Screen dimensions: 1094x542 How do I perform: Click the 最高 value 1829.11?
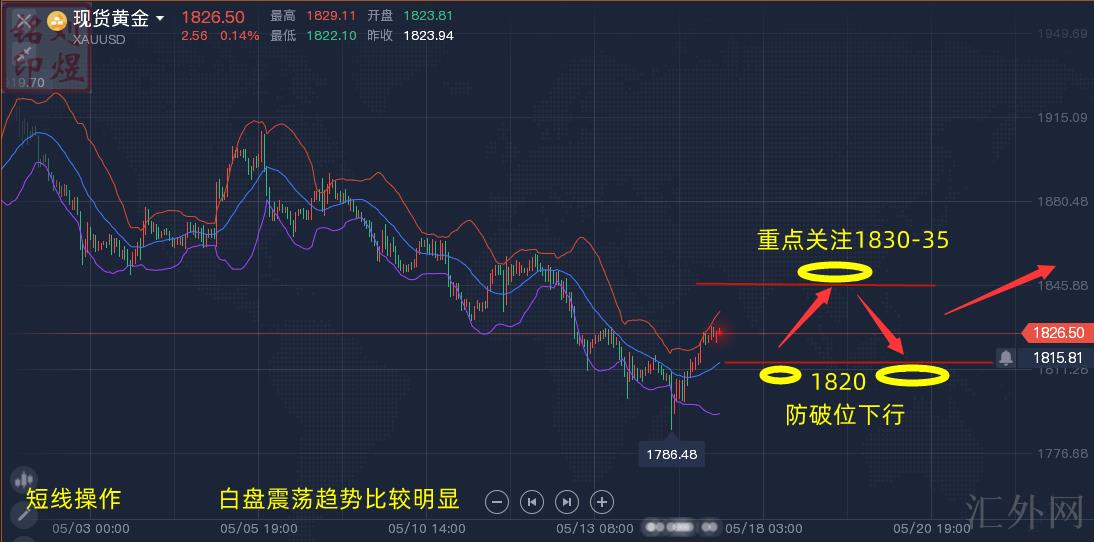332,15
